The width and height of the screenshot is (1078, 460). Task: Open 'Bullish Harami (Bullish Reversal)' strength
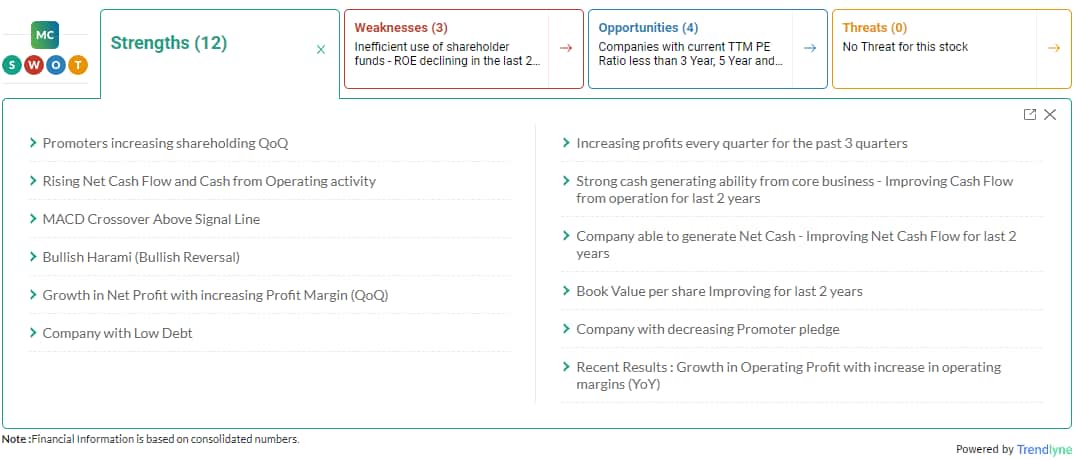tap(141, 257)
